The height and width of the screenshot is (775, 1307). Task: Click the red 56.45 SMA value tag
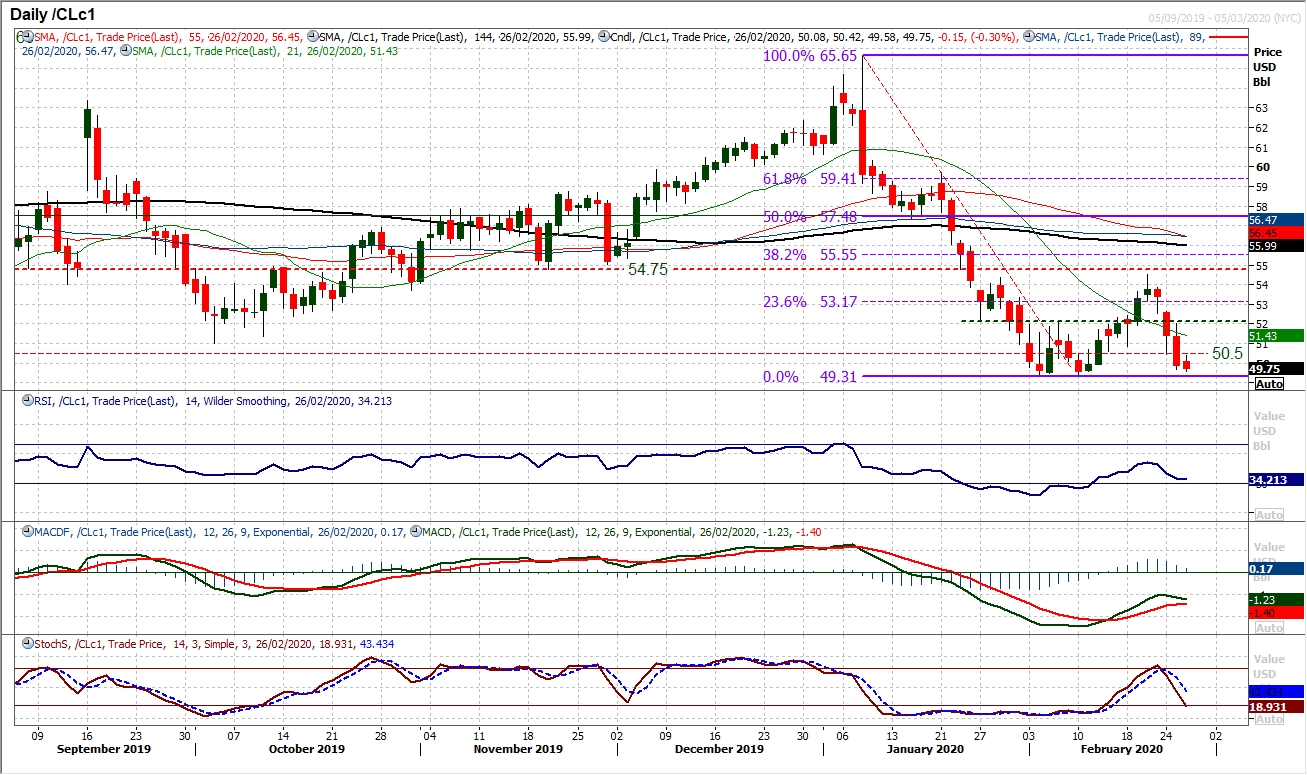1276,232
